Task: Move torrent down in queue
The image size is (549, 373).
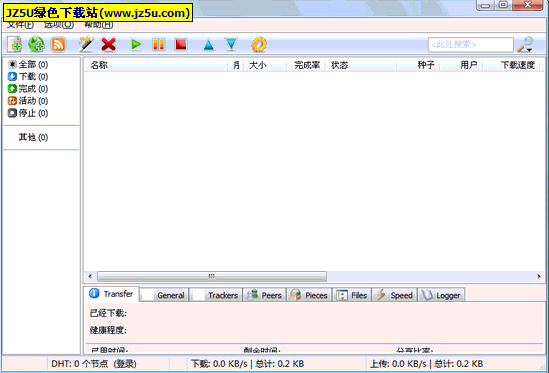Action: click(231, 44)
